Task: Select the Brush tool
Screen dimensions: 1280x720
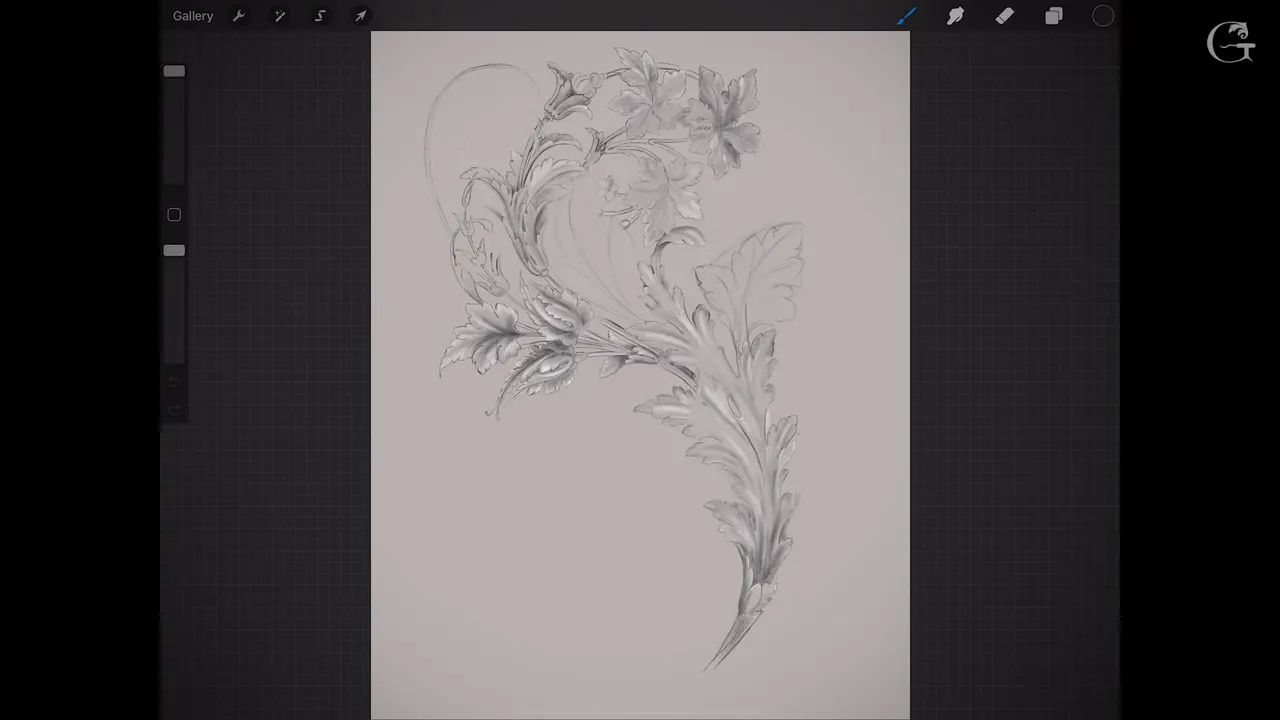Action: [907, 16]
